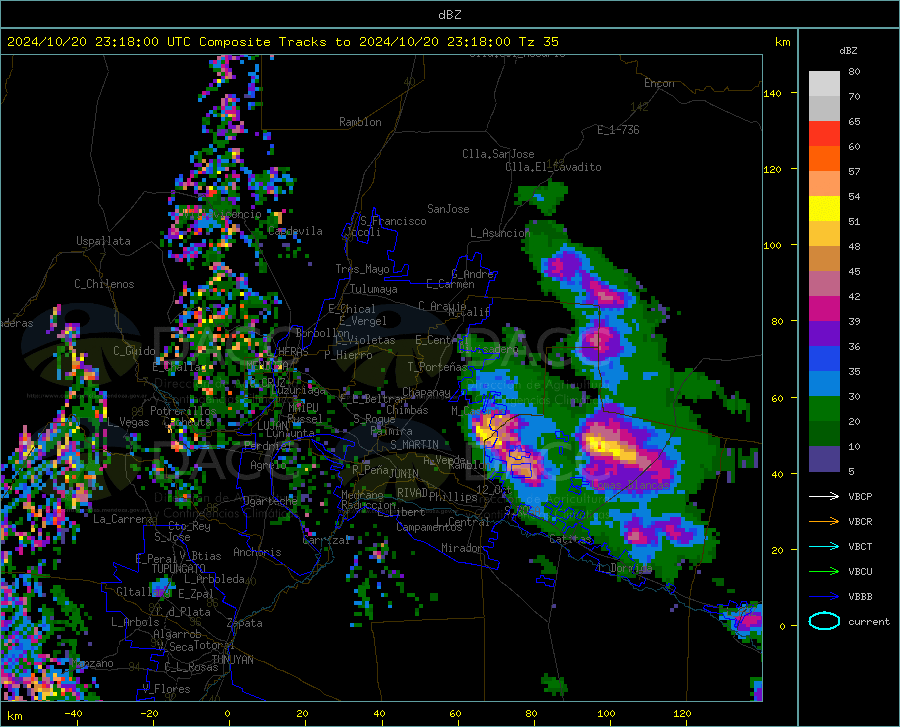Click the 'Anchoris' label on map

coord(257,553)
